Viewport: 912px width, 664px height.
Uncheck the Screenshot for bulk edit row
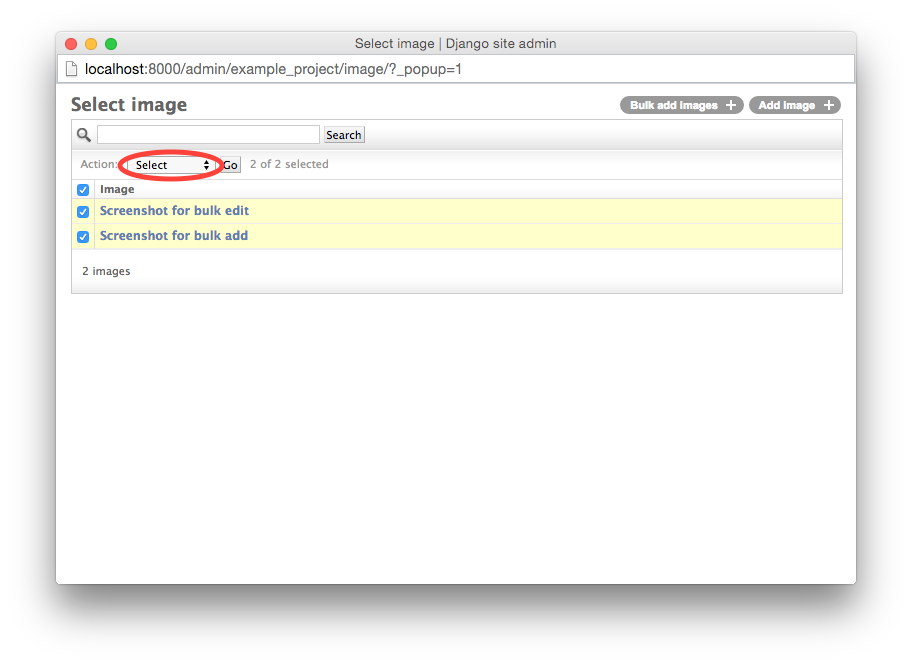pos(83,212)
